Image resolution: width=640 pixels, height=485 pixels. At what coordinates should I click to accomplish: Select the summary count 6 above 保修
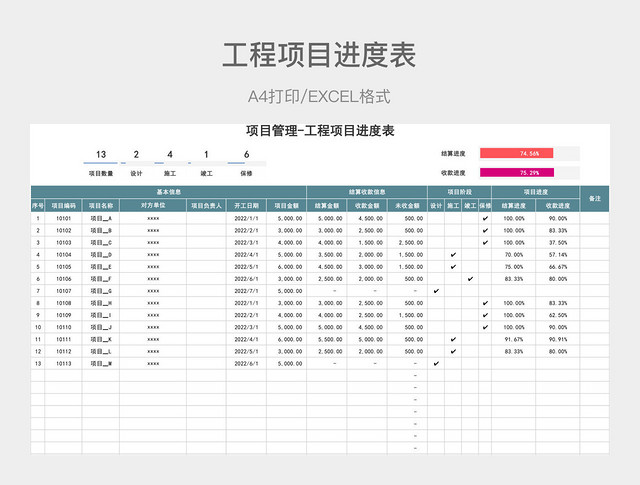[247, 154]
